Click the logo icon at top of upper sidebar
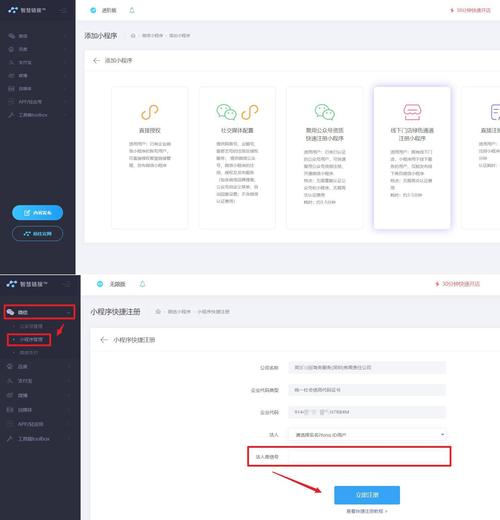 [x=13, y=10]
